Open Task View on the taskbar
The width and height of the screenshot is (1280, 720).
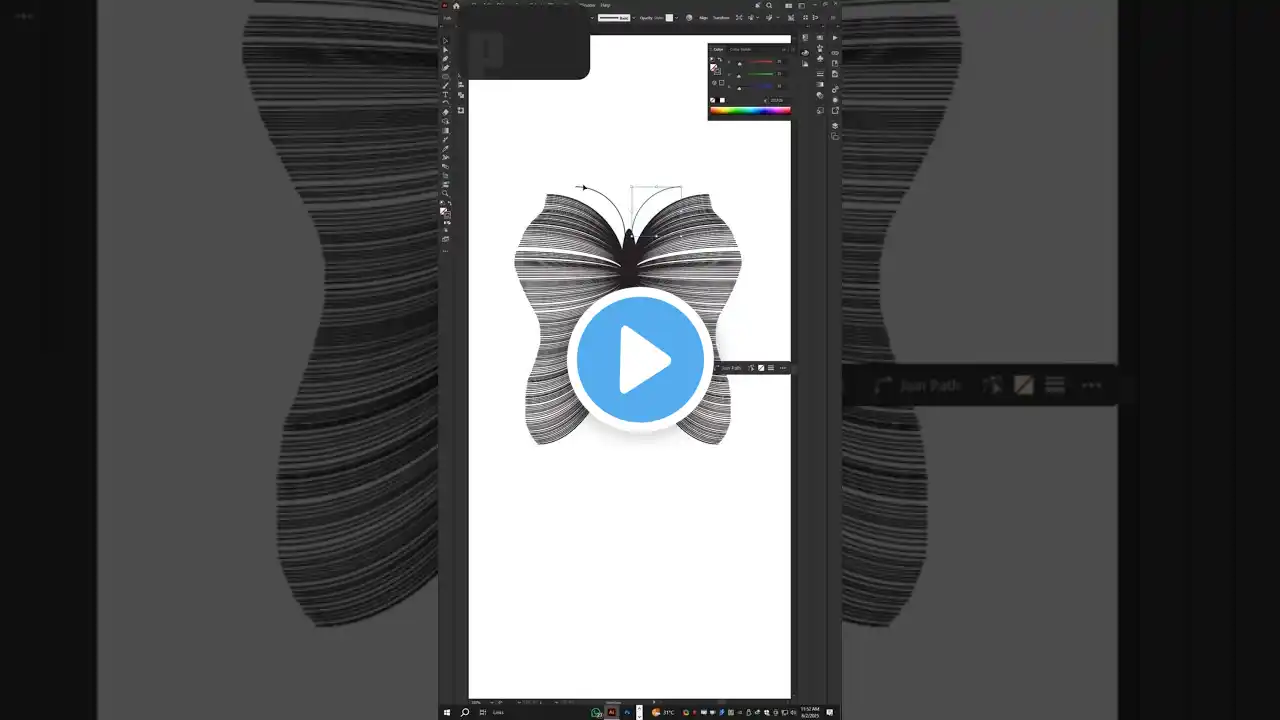point(483,713)
